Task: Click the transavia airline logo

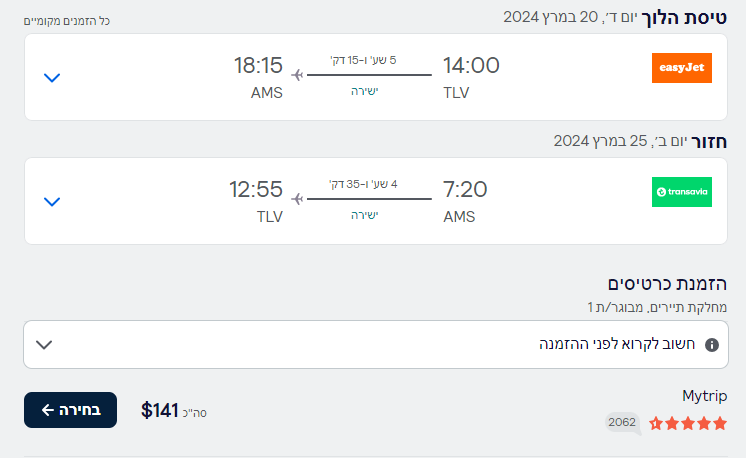Action: coord(682,192)
